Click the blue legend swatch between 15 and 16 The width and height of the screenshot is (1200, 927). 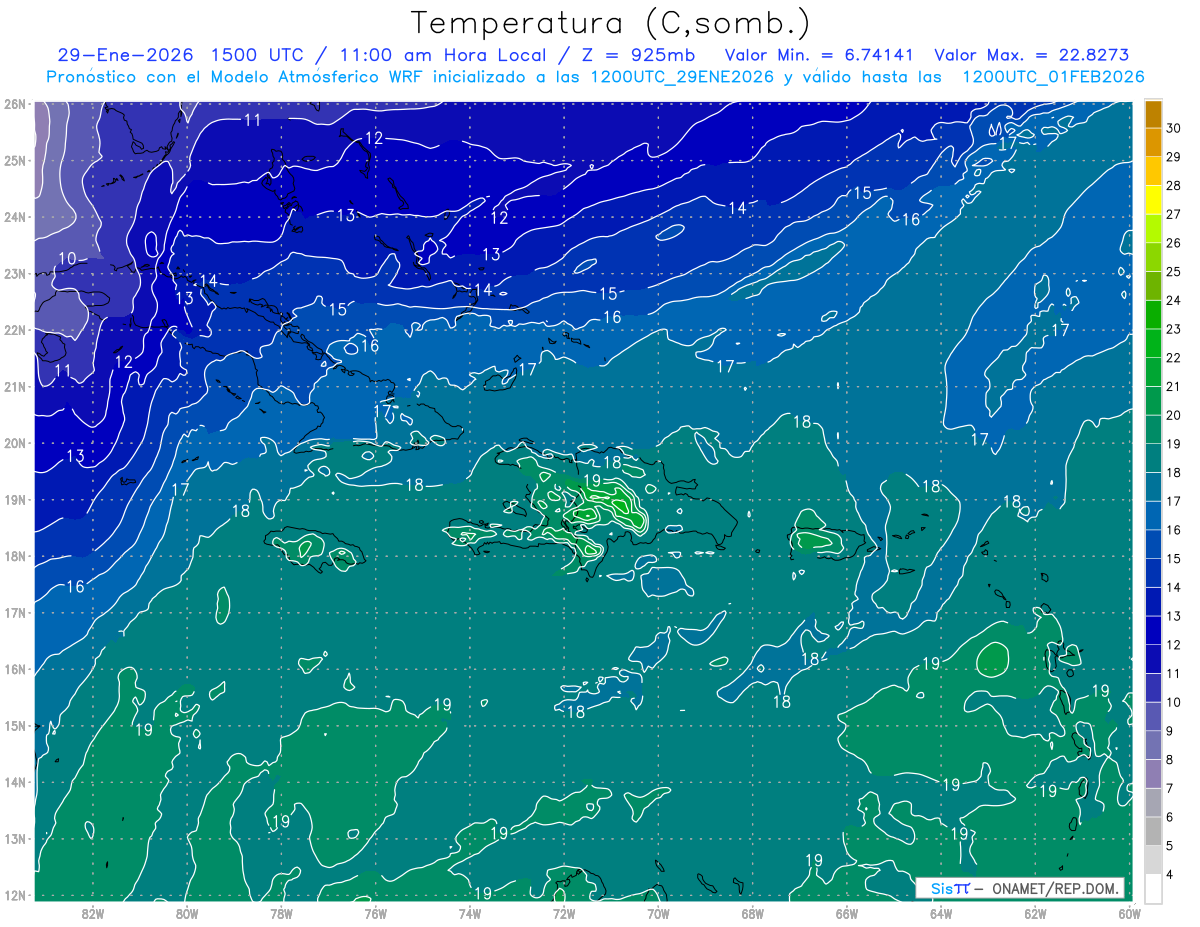(1153, 544)
